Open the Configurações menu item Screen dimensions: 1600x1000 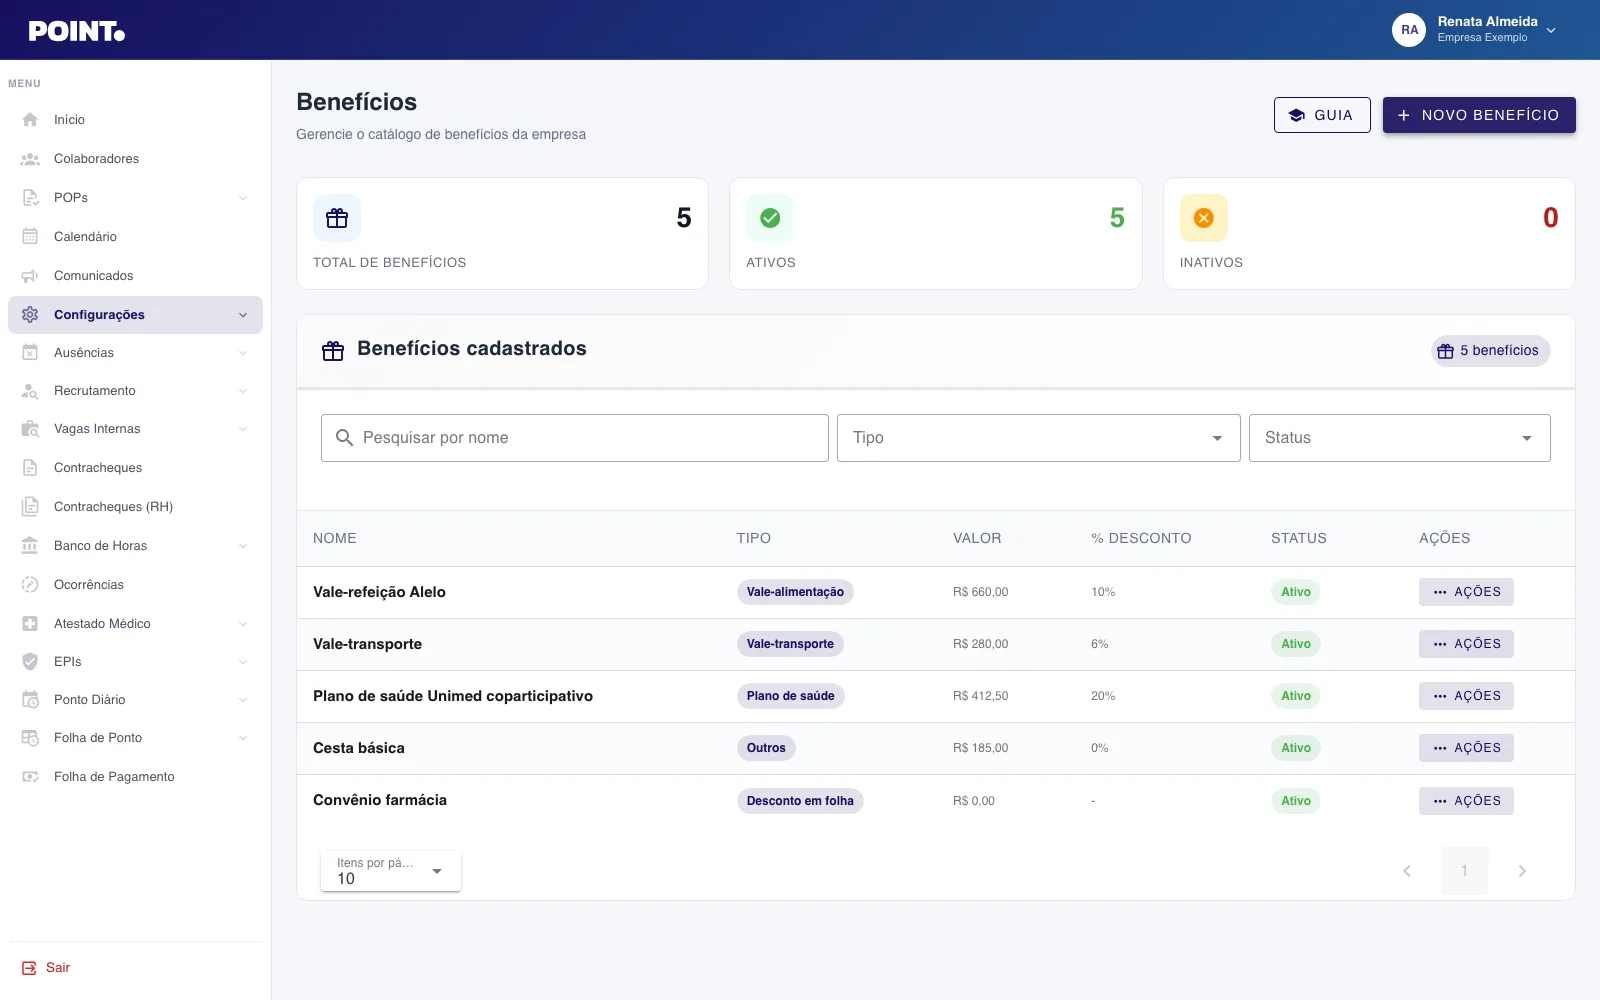point(135,315)
